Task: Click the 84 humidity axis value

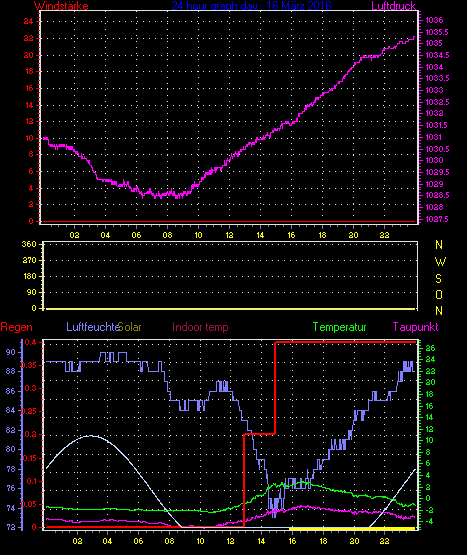Action: click(11, 411)
